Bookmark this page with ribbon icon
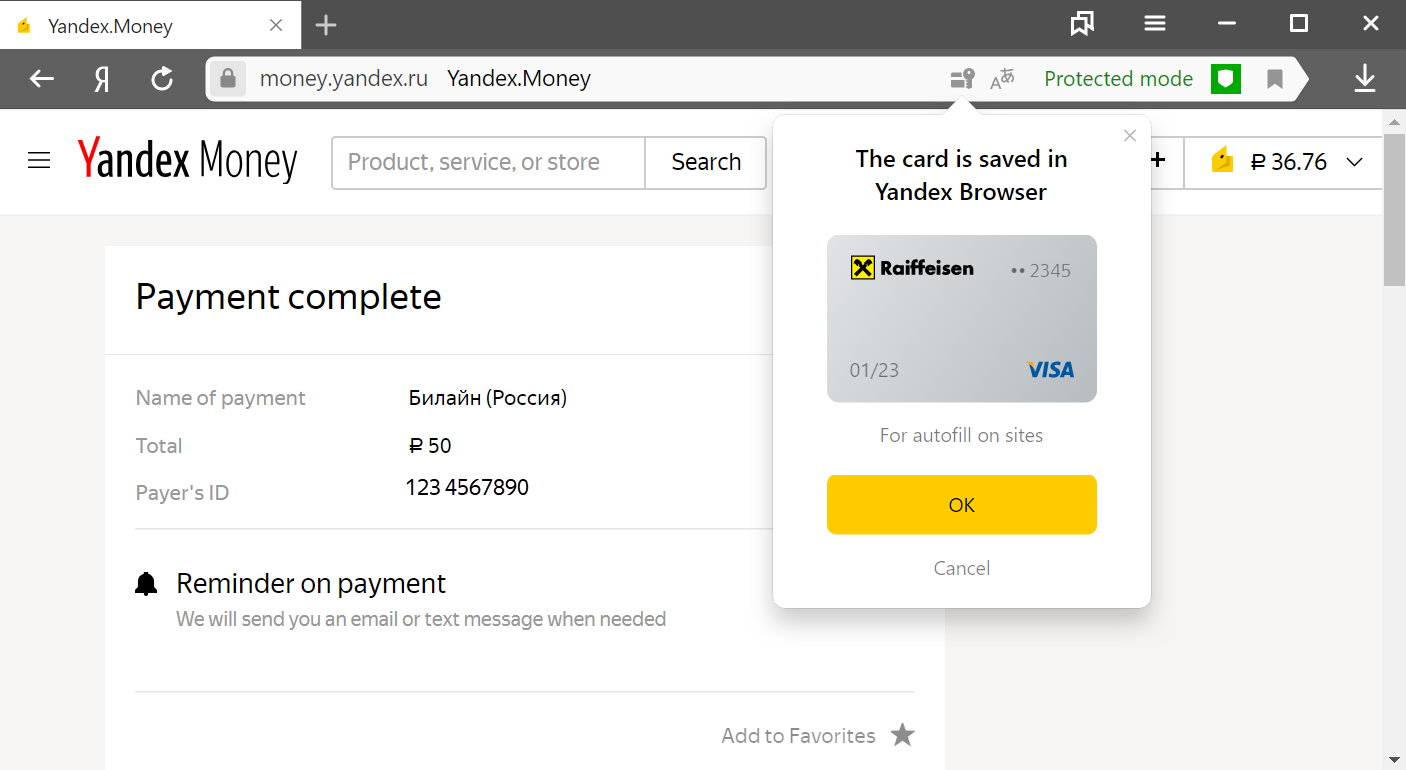The height and width of the screenshot is (770, 1406). point(1274,79)
